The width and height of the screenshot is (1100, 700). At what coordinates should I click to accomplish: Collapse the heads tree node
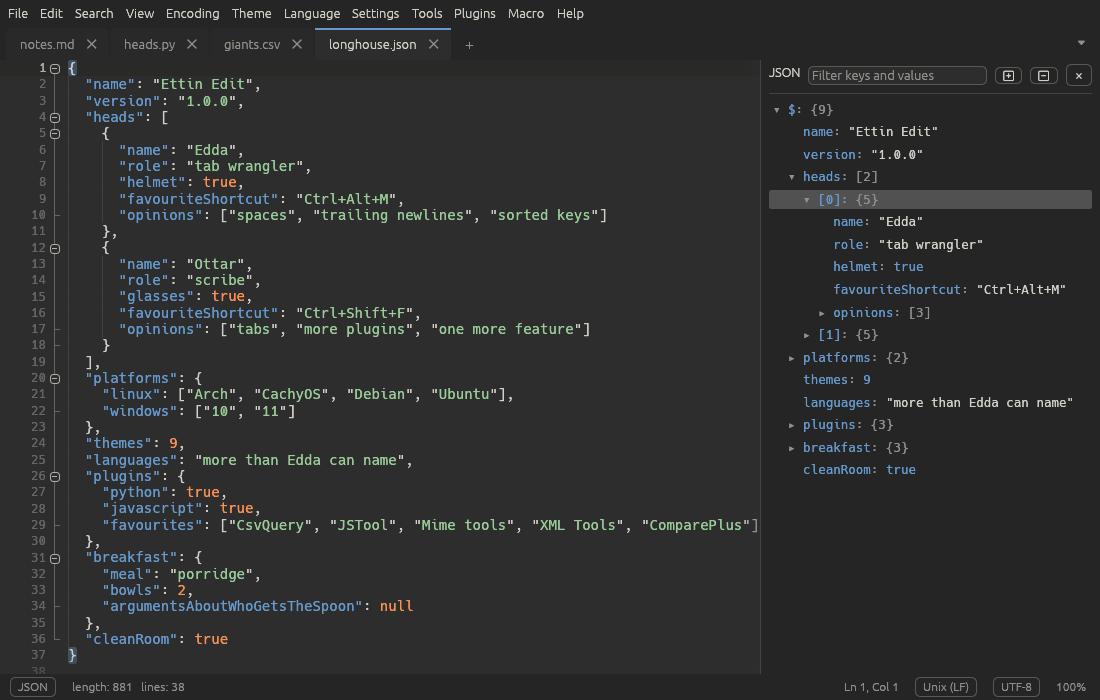(x=791, y=177)
